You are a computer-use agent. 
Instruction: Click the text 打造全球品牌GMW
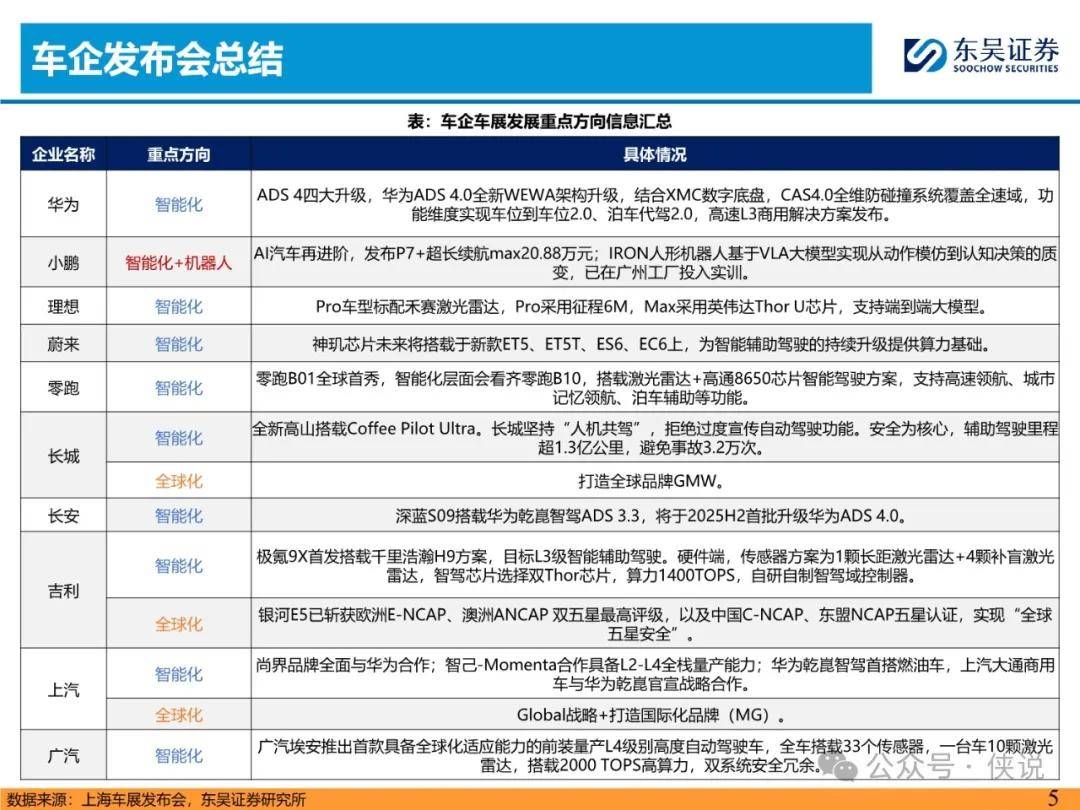point(651,481)
